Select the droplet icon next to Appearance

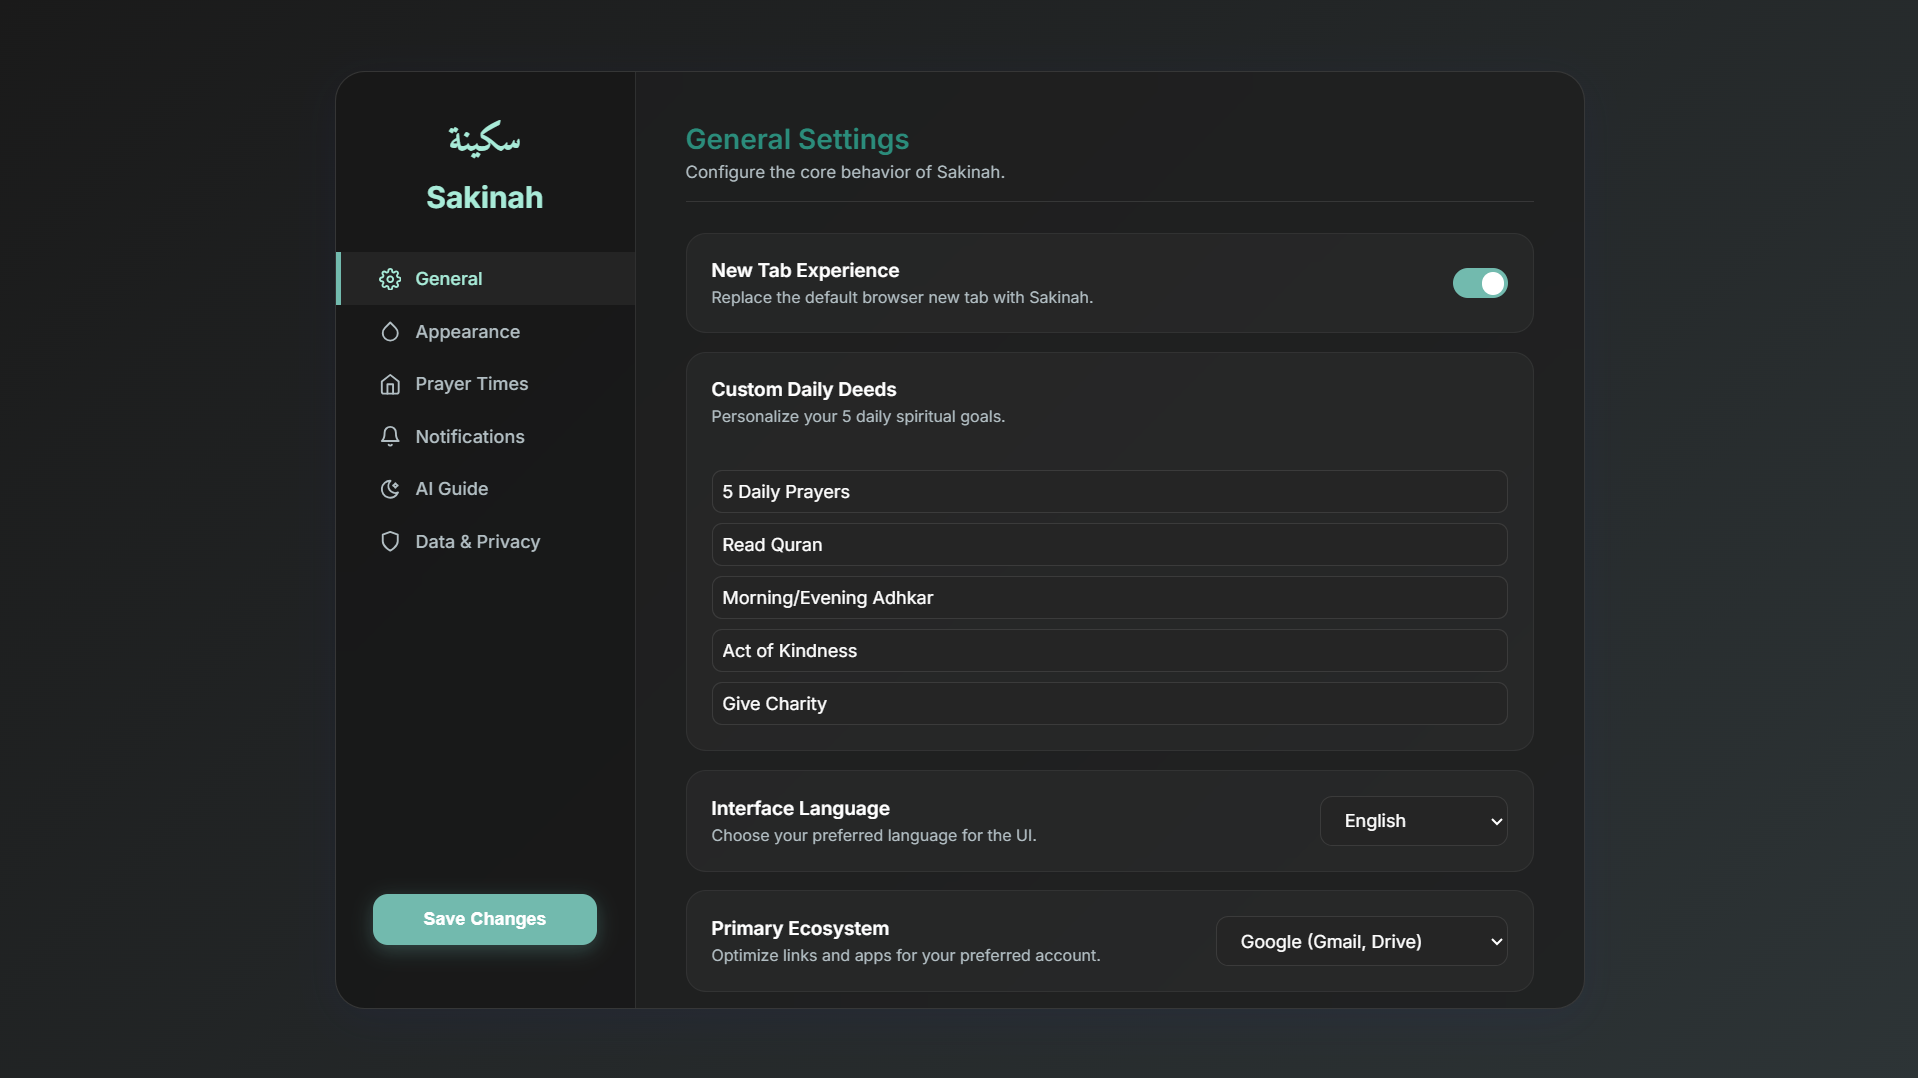pos(389,331)
